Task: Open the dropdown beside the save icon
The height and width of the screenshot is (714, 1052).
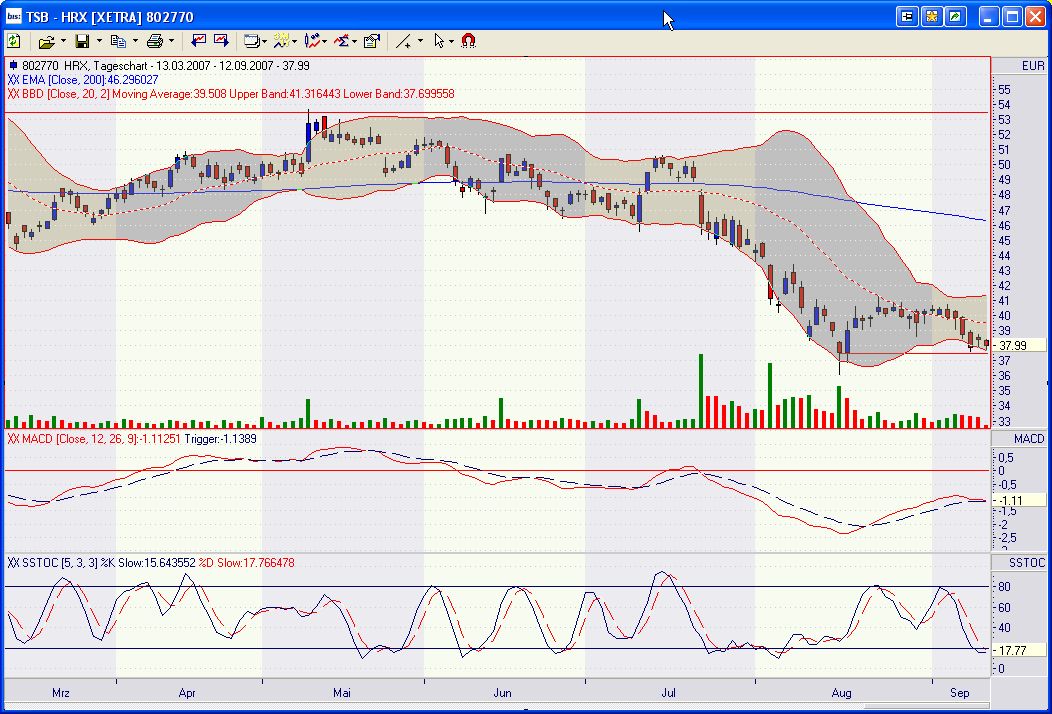Action: coord(97,41)
